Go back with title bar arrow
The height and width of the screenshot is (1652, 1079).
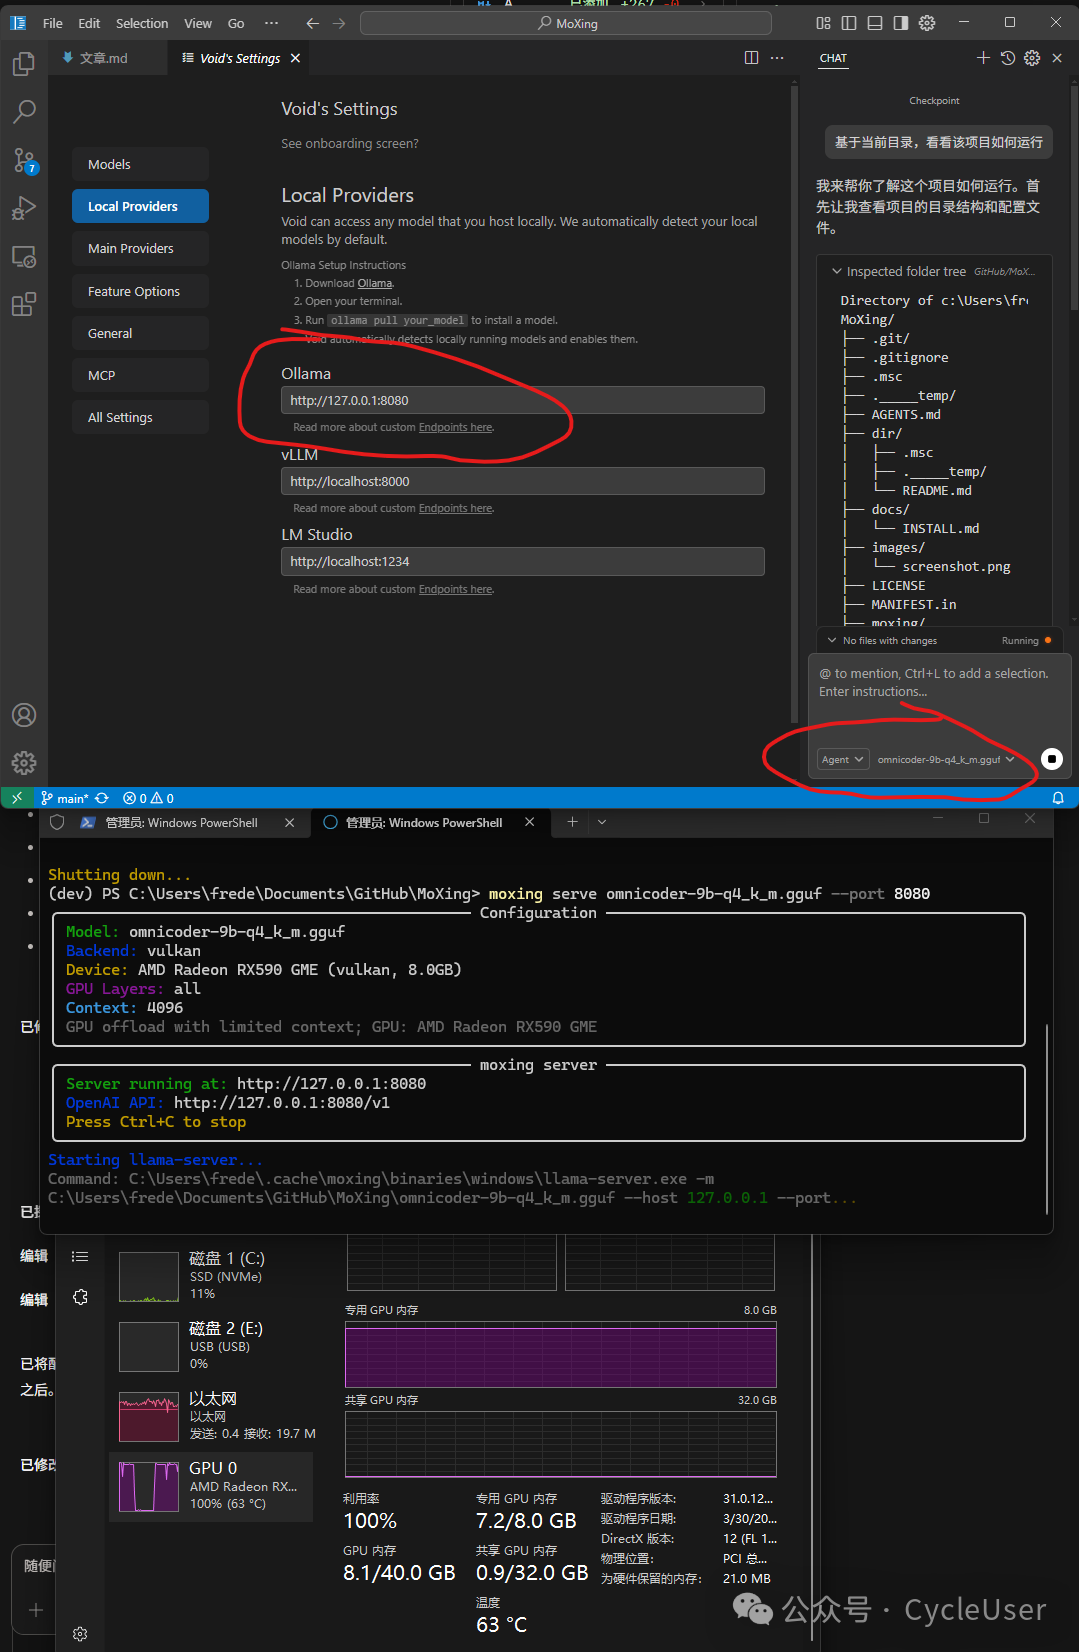[312, 23]
